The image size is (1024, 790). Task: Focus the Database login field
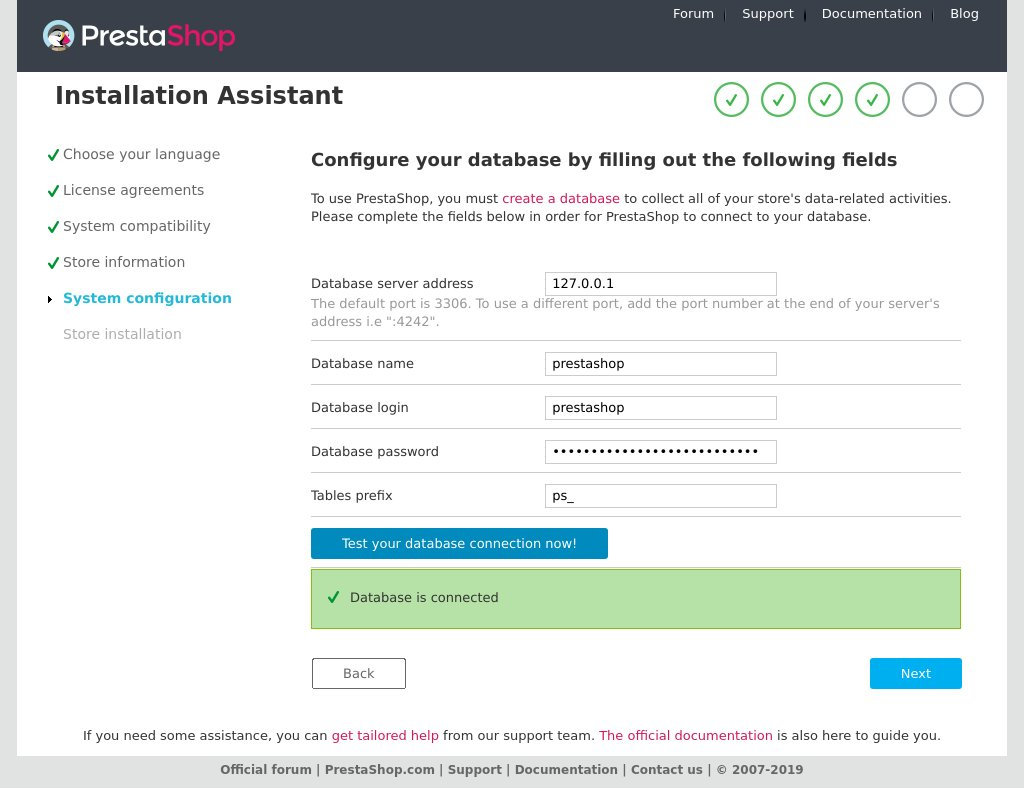click(660, 407)
